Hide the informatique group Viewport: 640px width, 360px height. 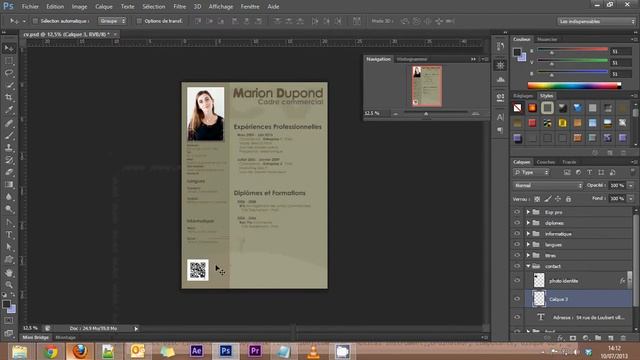click(x=517, y=234)
